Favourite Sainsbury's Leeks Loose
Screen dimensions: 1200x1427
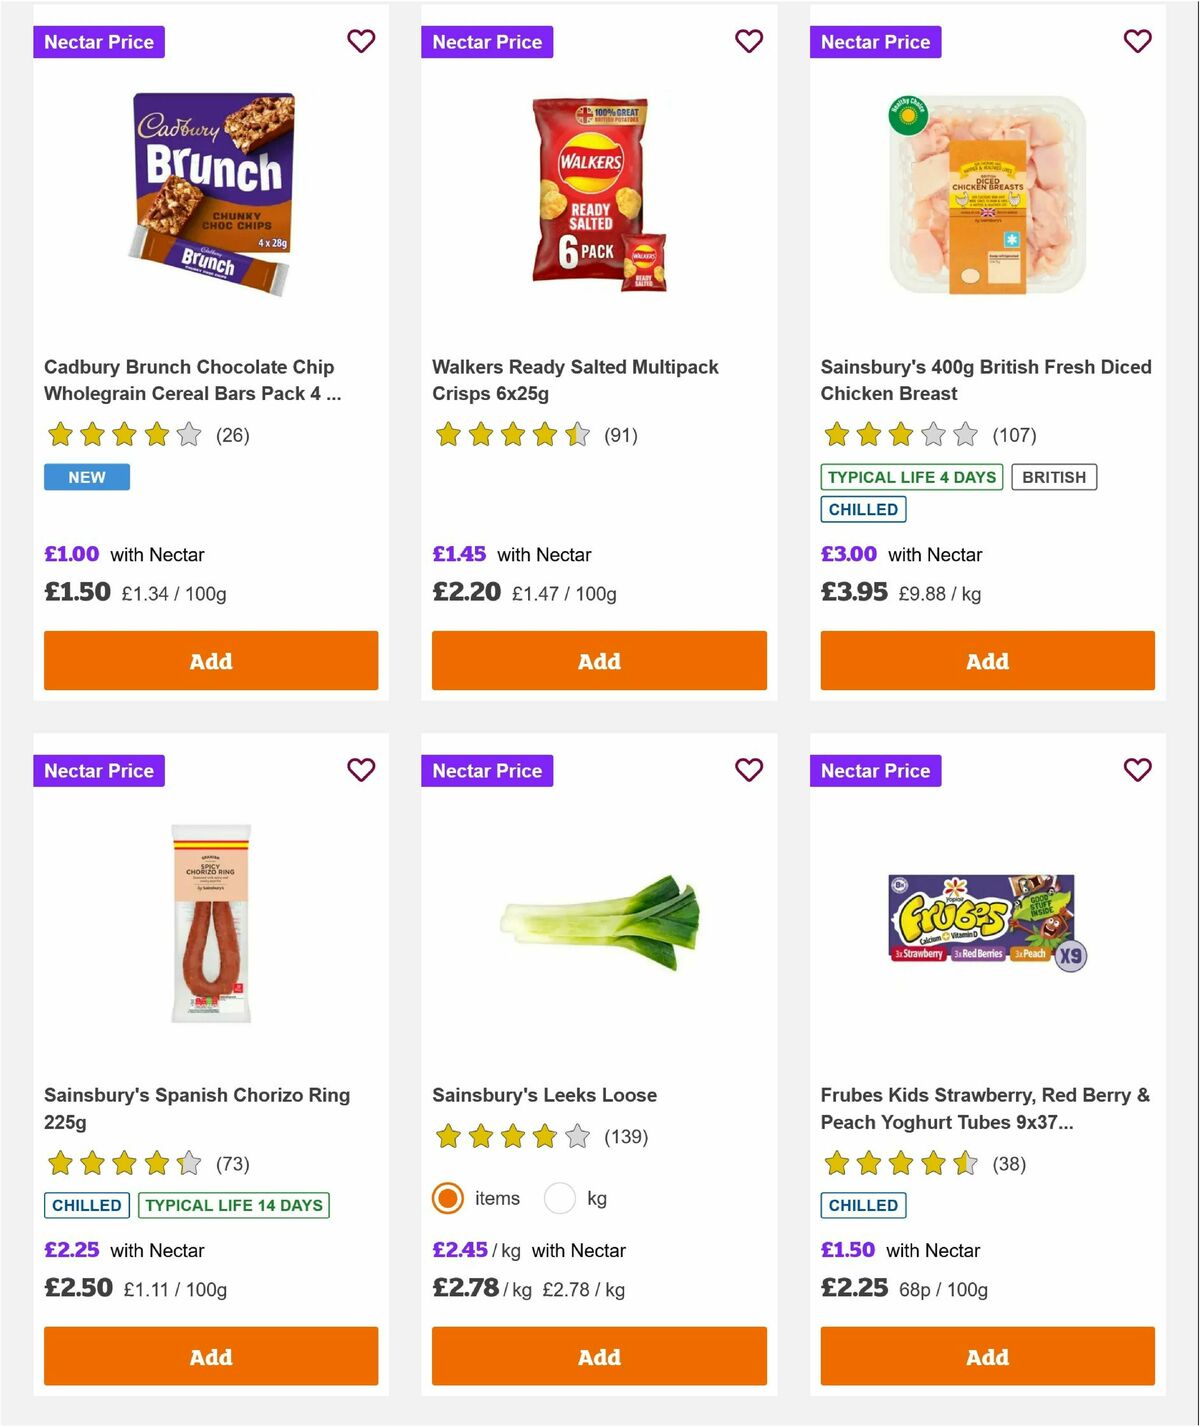pos(749,770)
